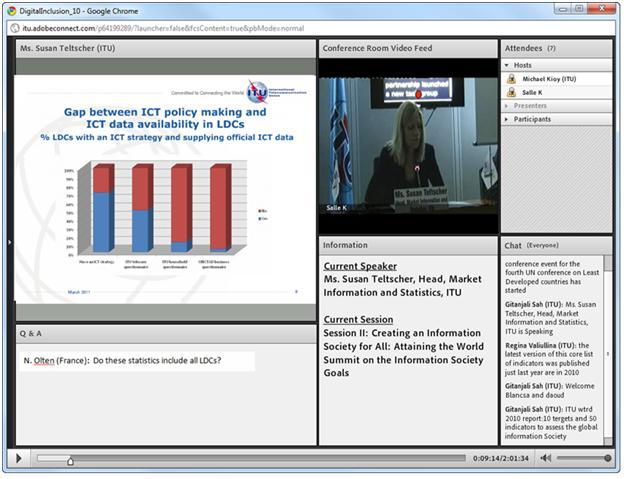
Task: Maximize the Chrome window
Action: (x=579, y=9)
